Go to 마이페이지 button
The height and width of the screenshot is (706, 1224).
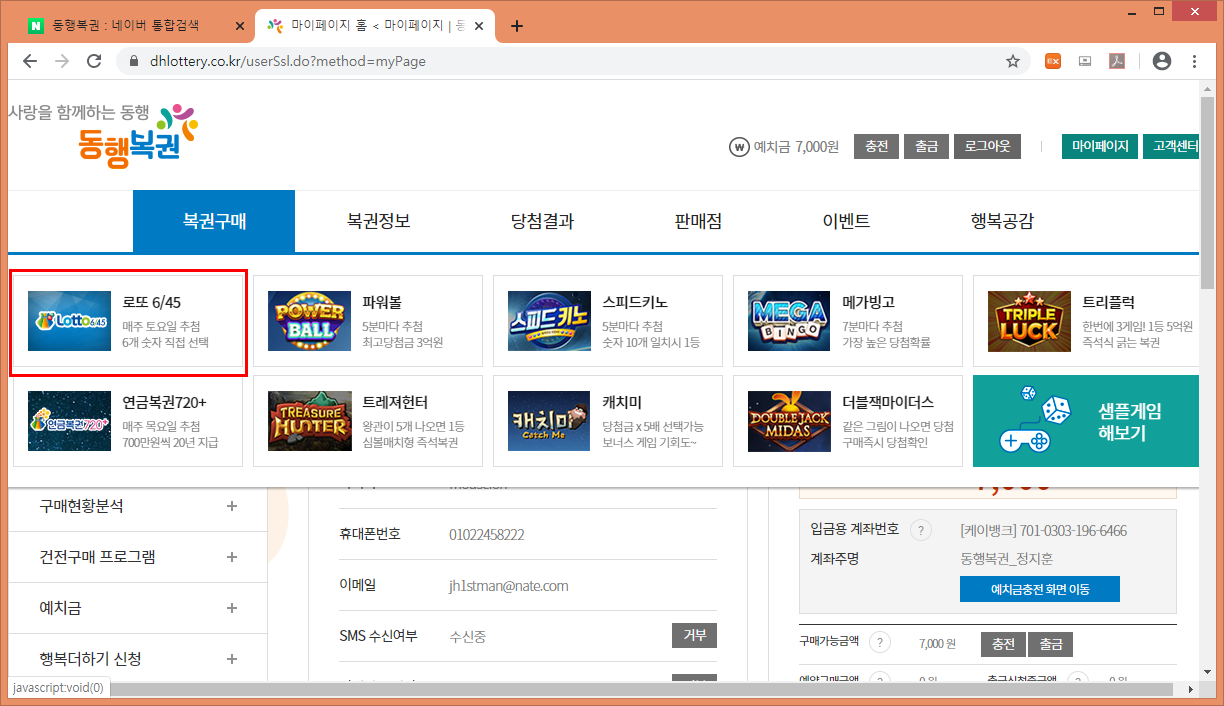click(x=1100, y=146)
